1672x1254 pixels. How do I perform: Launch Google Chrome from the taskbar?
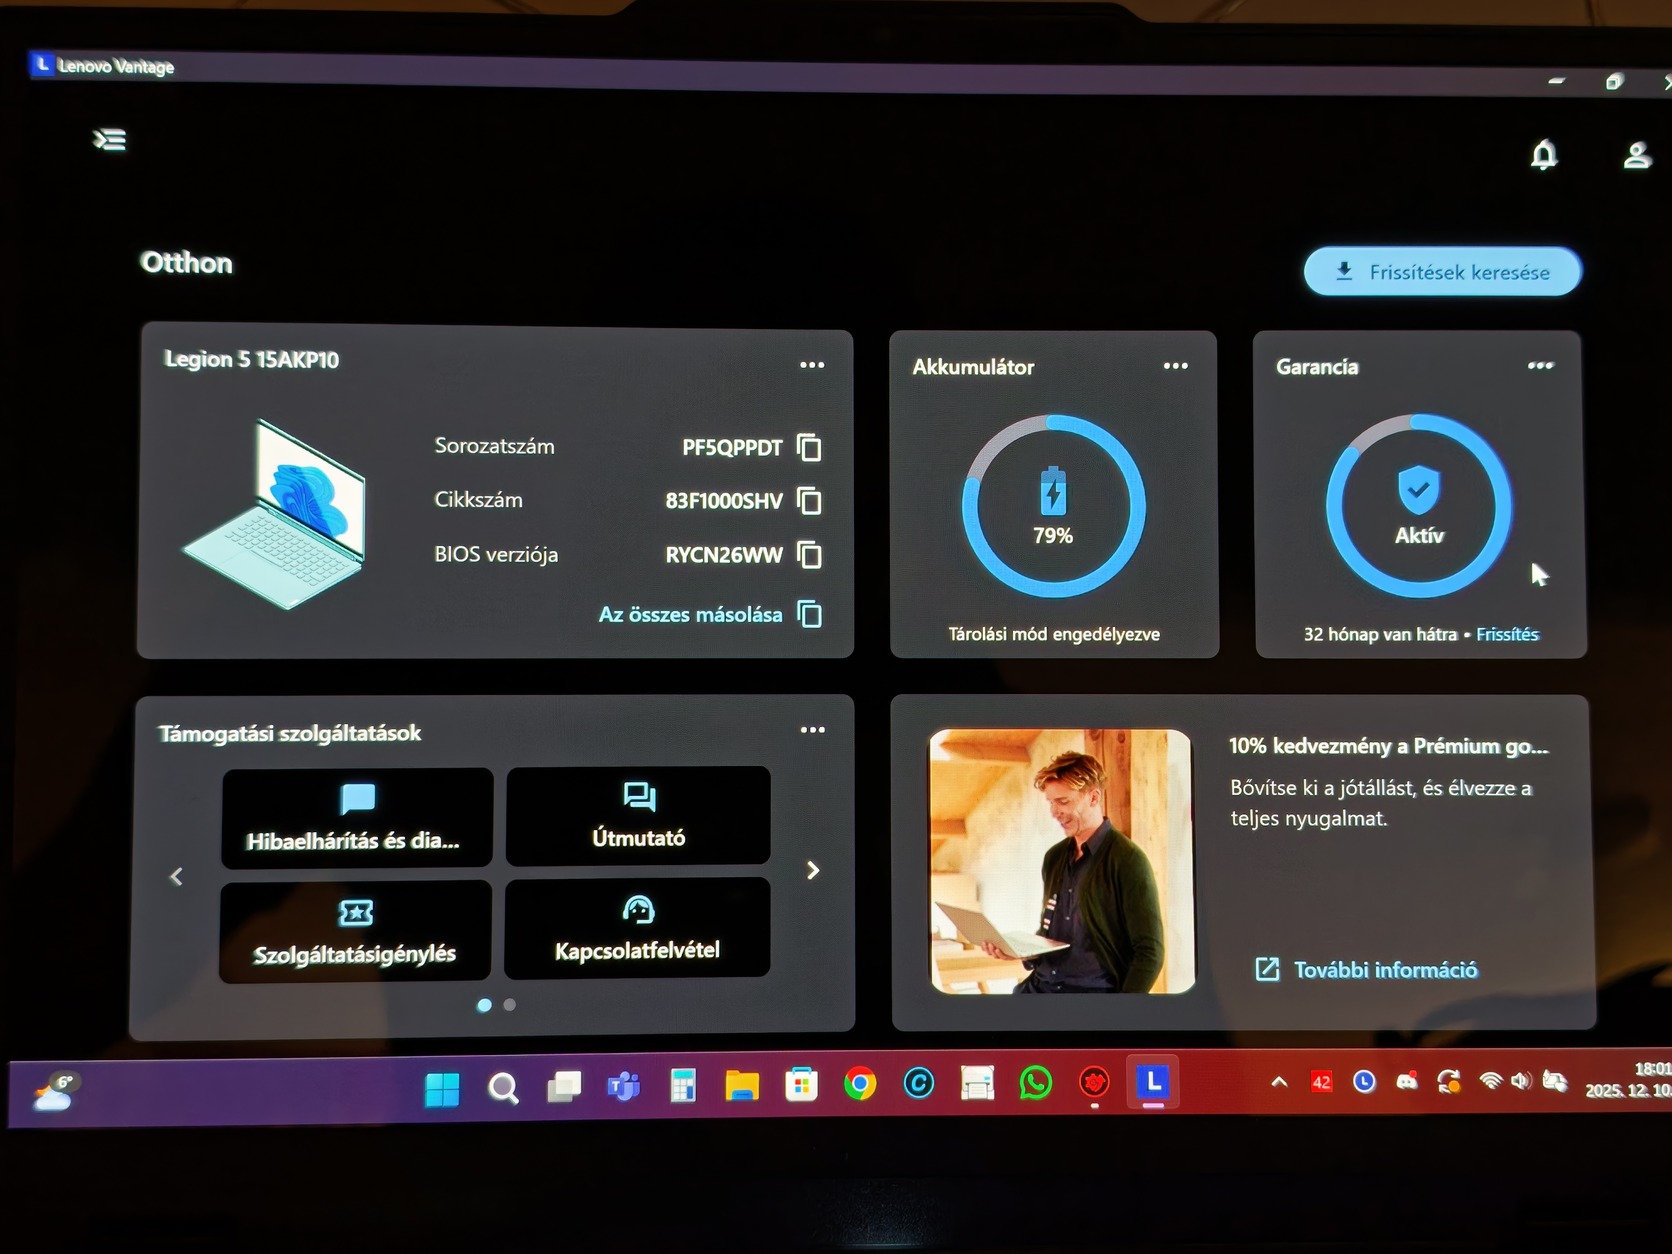pyautogui.click(x=860, y=1084)
